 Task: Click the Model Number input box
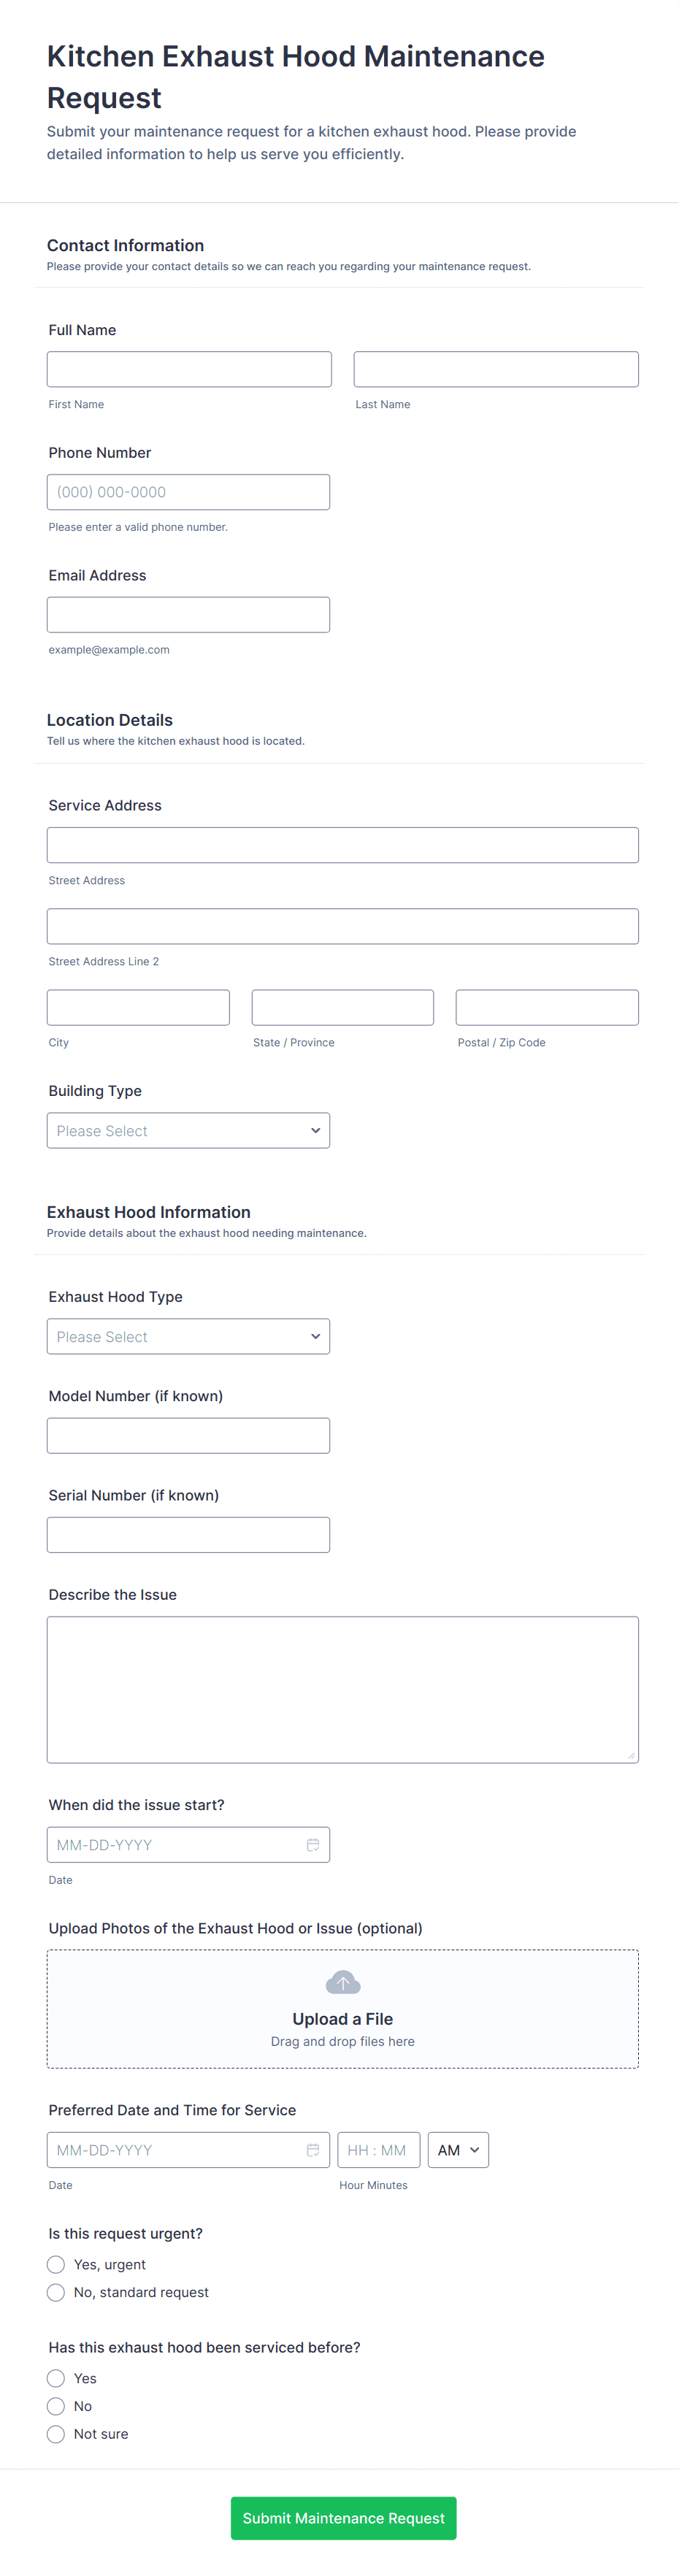tap(188, 1436)
